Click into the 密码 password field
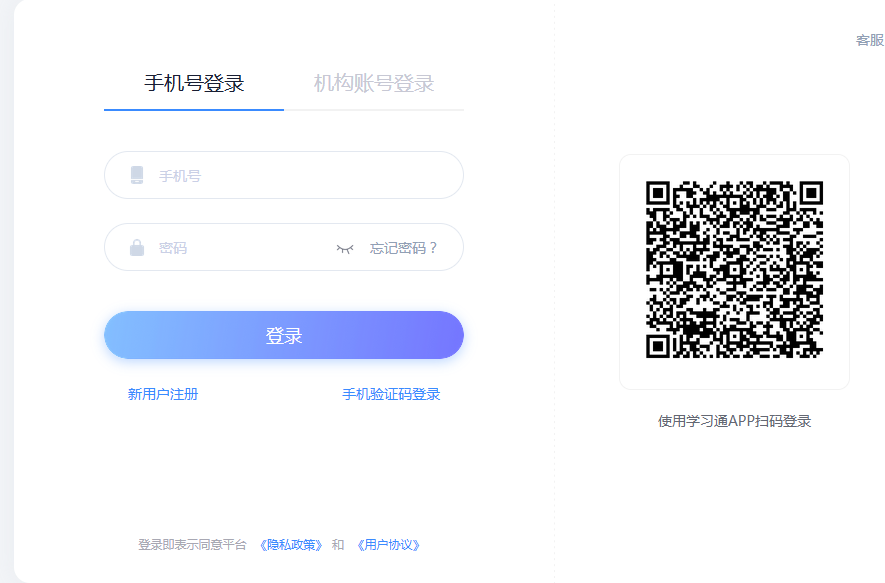This screenshot has width=885, height=583. [240, 248]
